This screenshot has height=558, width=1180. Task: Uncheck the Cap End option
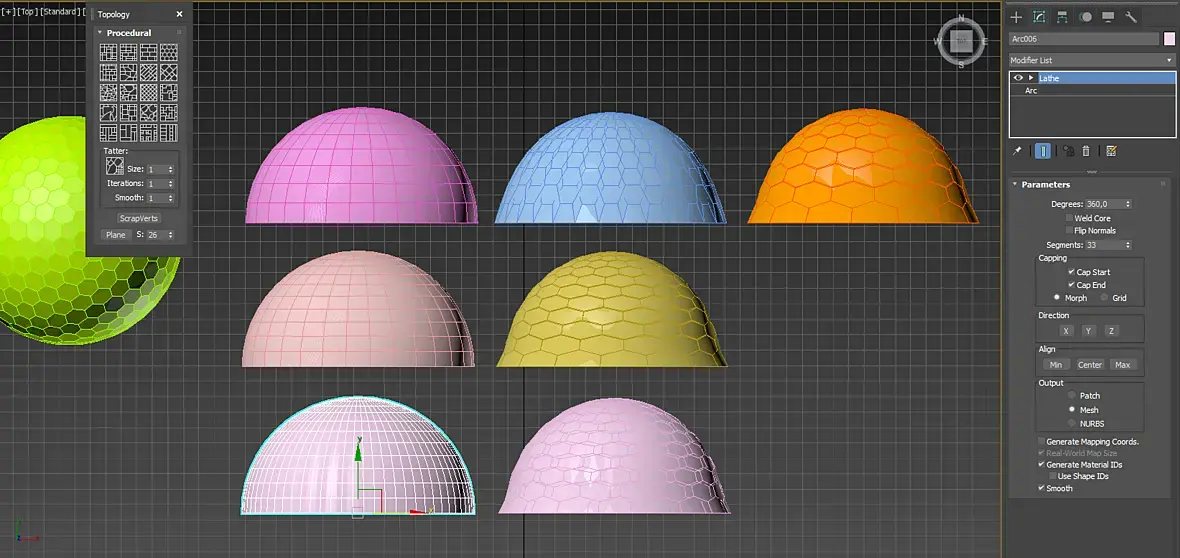[1072, 285]
